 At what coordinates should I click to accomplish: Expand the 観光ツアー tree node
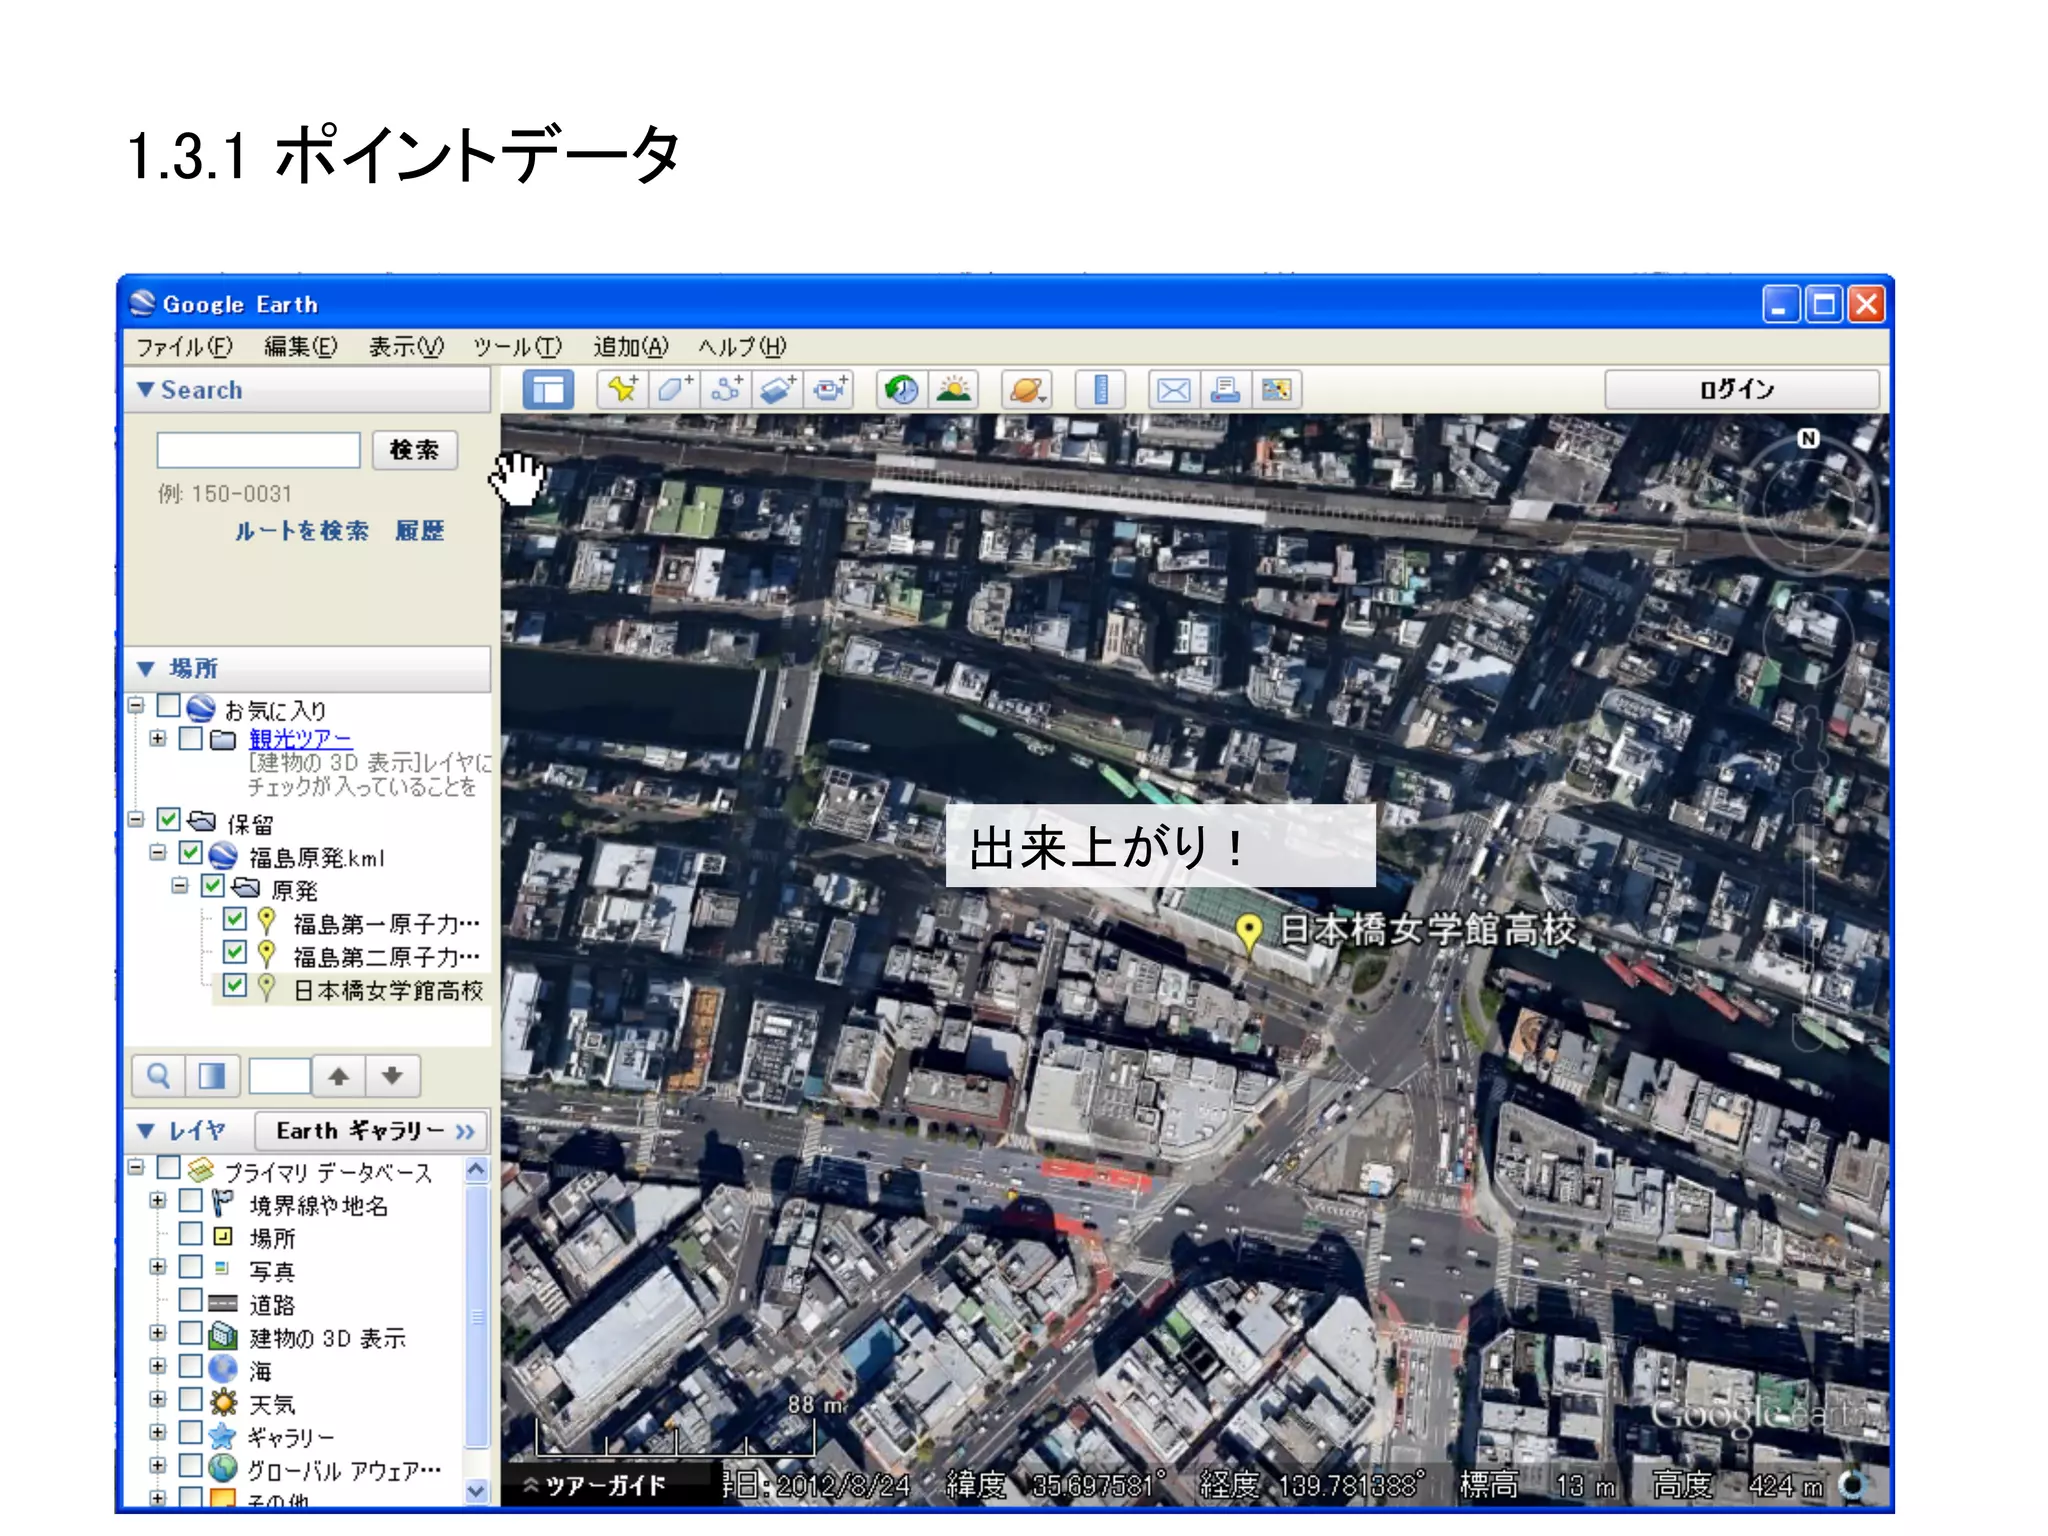157,738
